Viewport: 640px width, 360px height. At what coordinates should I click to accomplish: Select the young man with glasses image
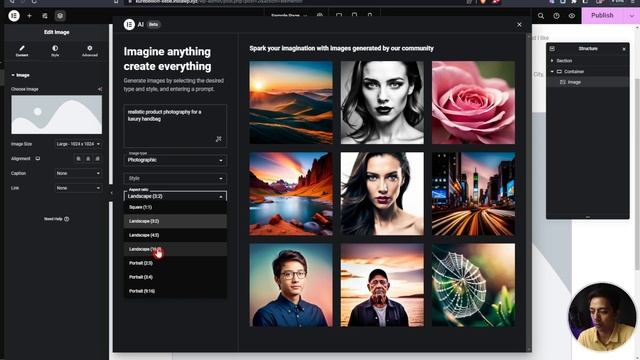click(291, 285)
